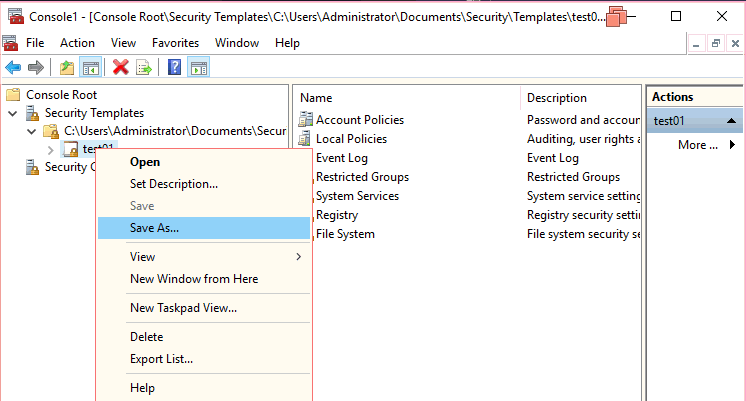Choose Set Description... in context menu
The image size is (746, 401).
174,184
